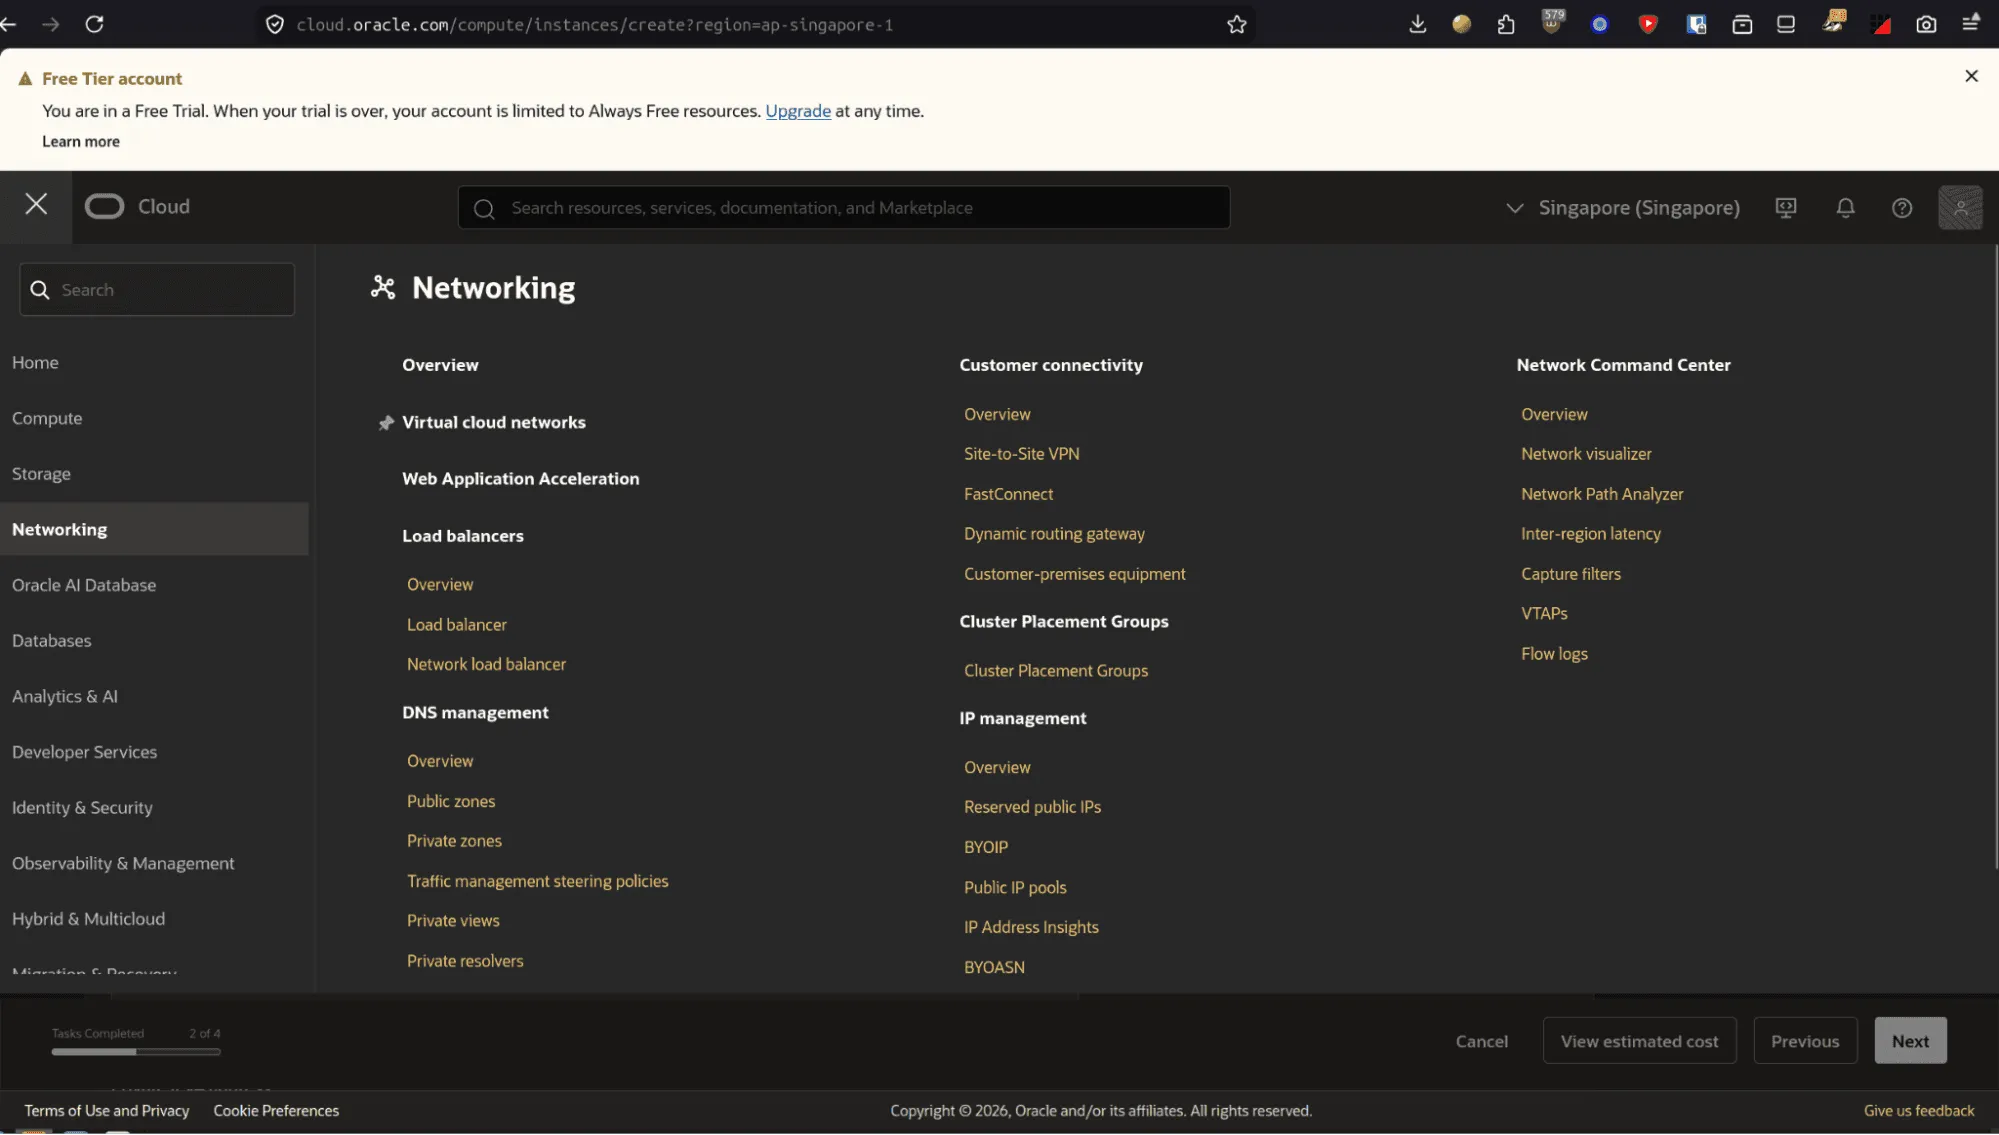This screenshot has height=1135, width=1999.
Task: Expand the Singapore region dropdown
Action: (1622, 208)
